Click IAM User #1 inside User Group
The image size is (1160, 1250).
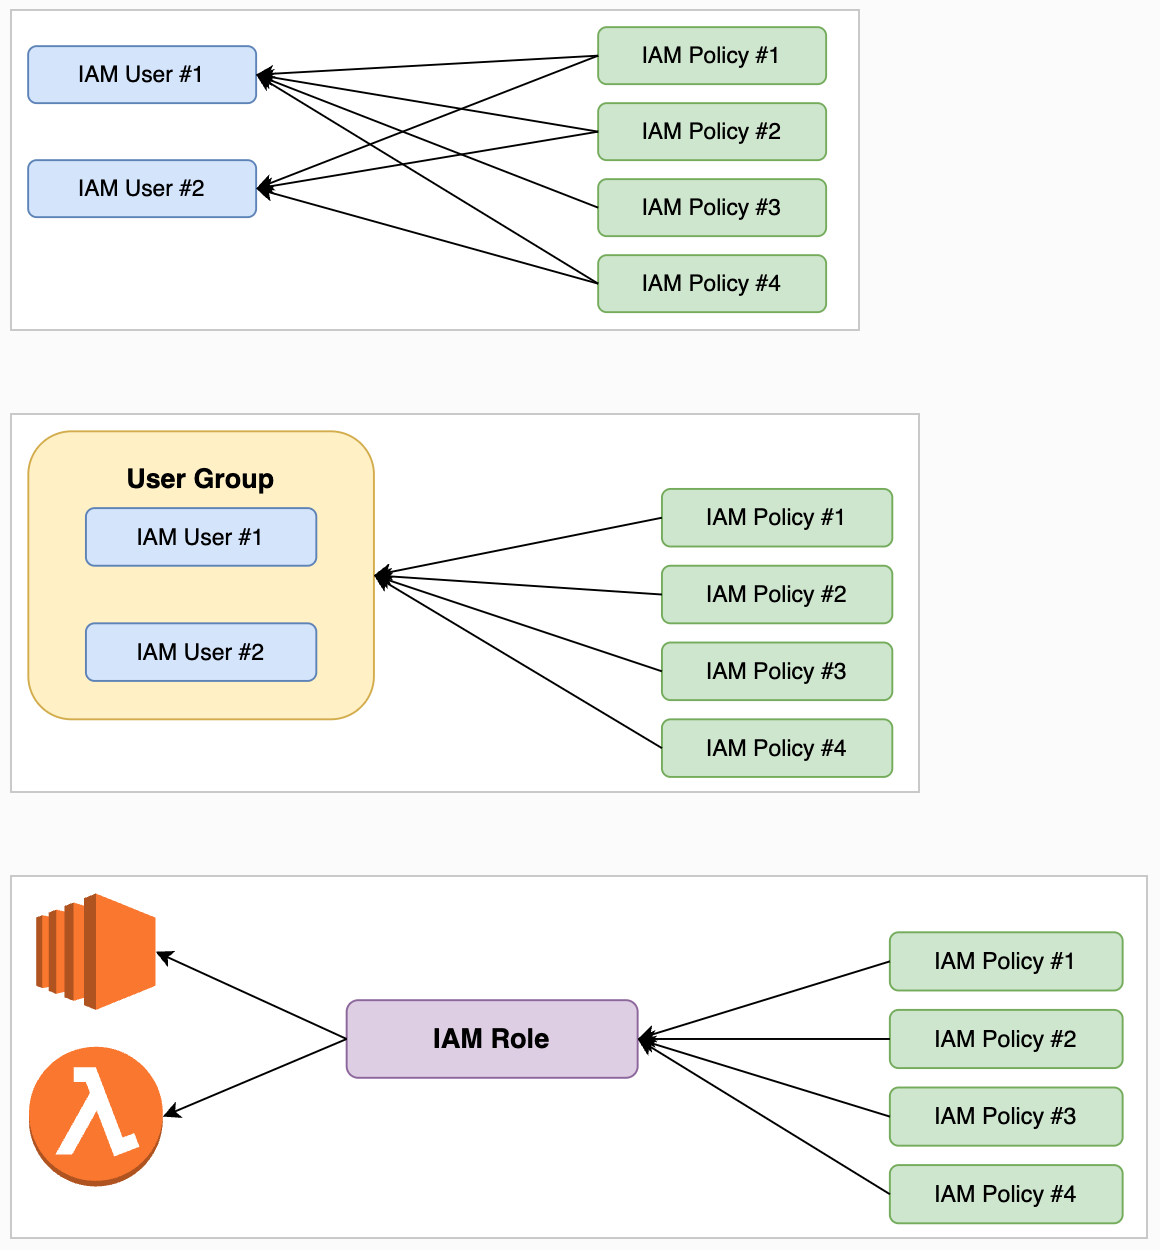click(x=201, y=538)
